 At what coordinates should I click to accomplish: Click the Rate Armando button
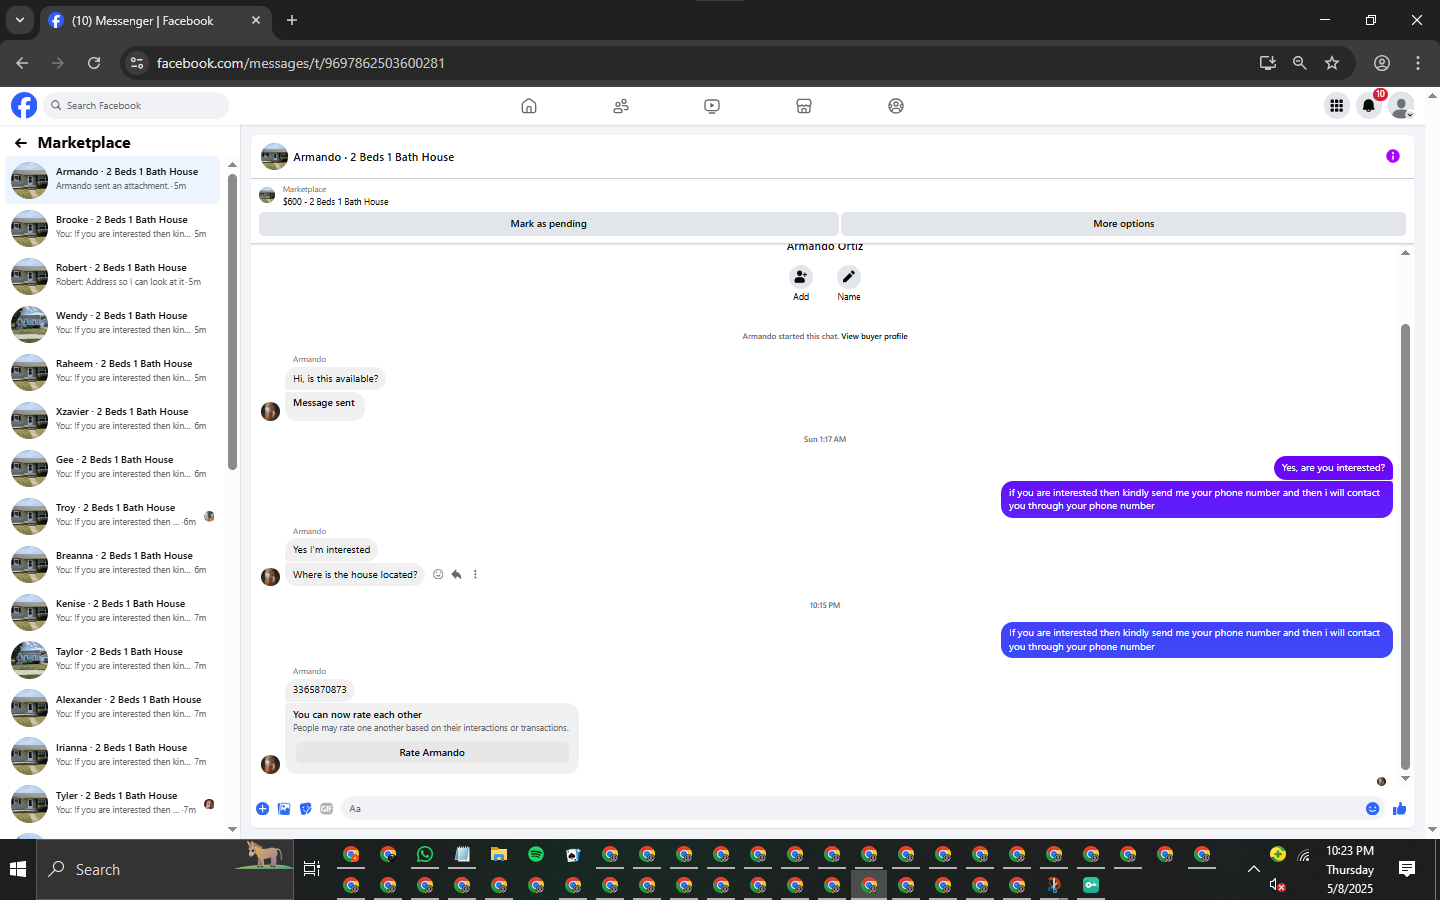pos(432,753)
